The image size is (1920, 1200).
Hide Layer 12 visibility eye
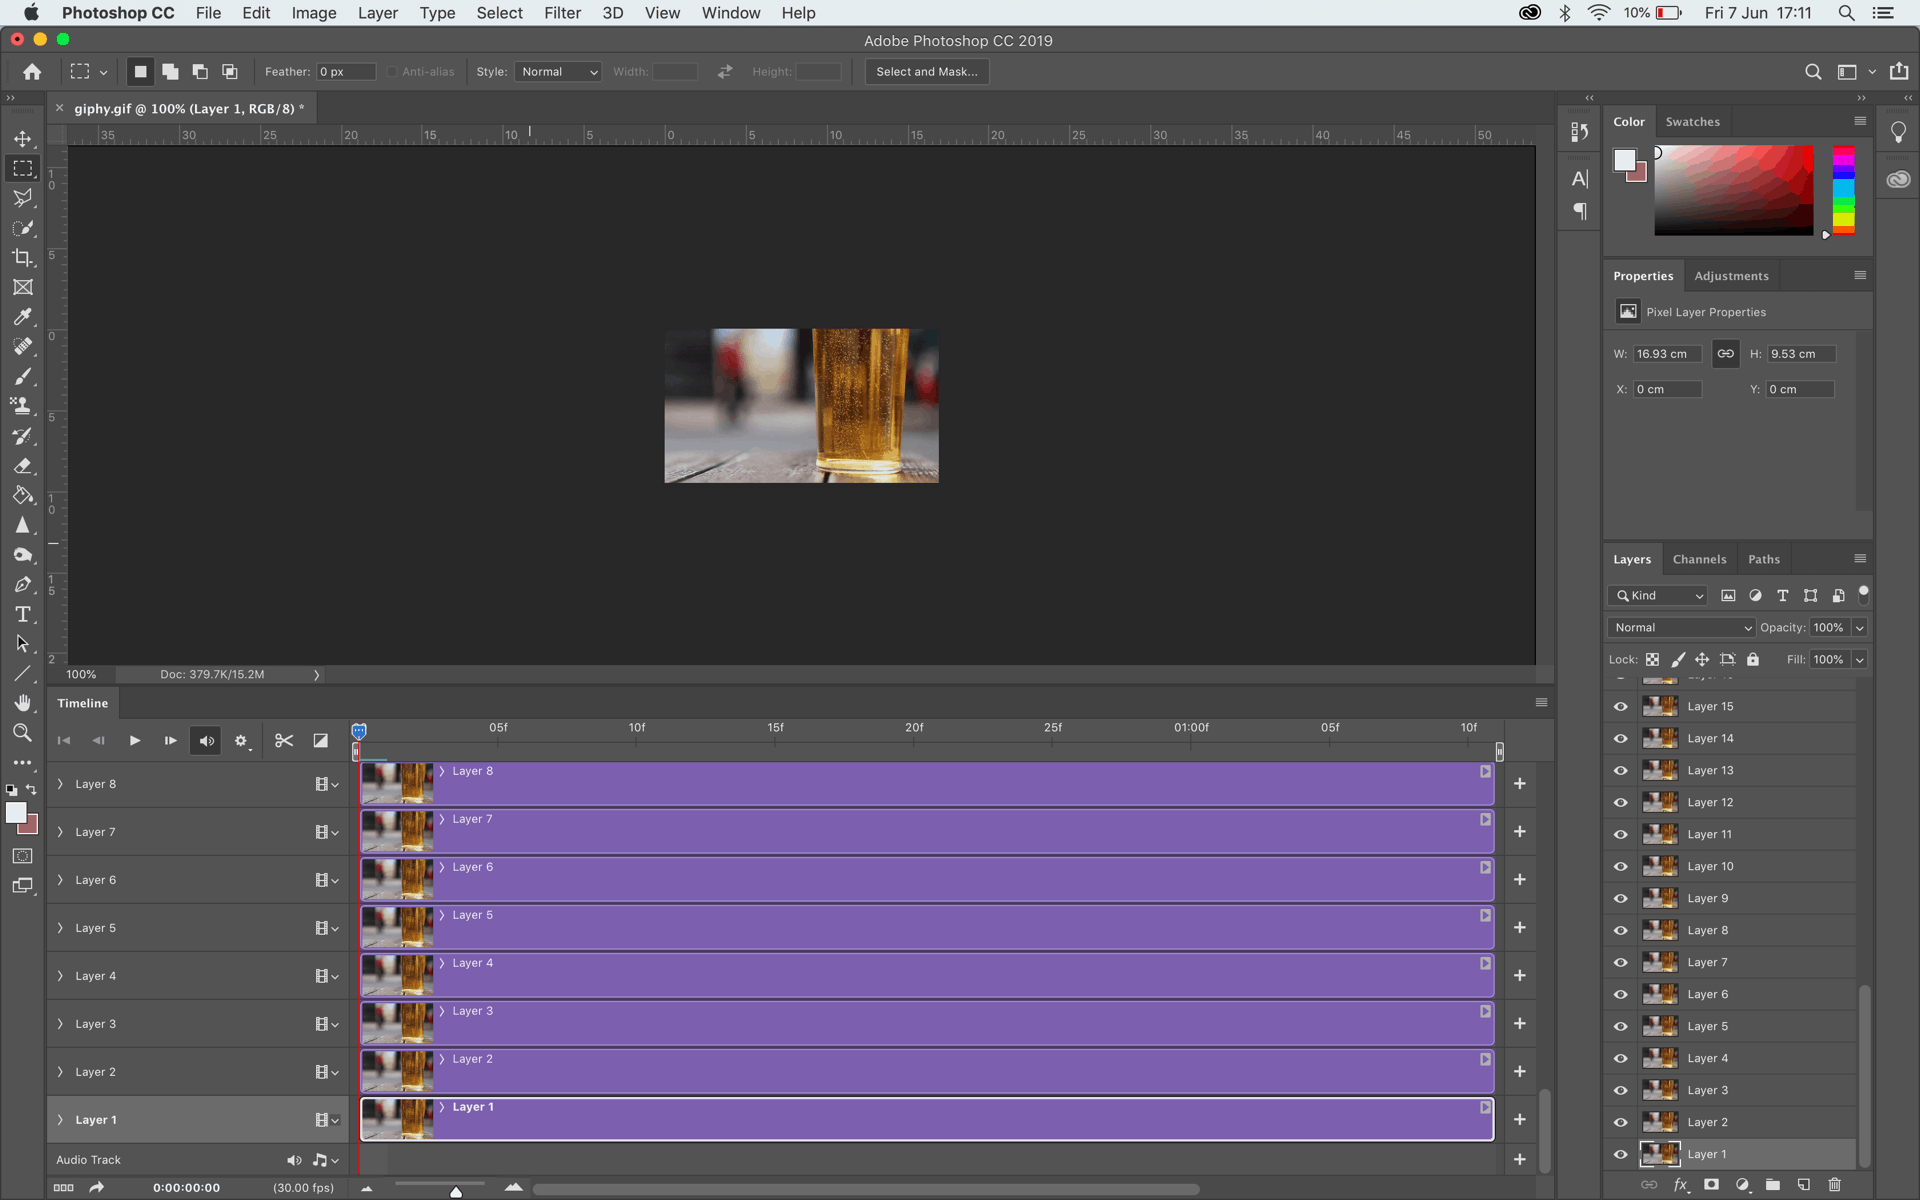pyautogui.click(x=1621, y=803)
